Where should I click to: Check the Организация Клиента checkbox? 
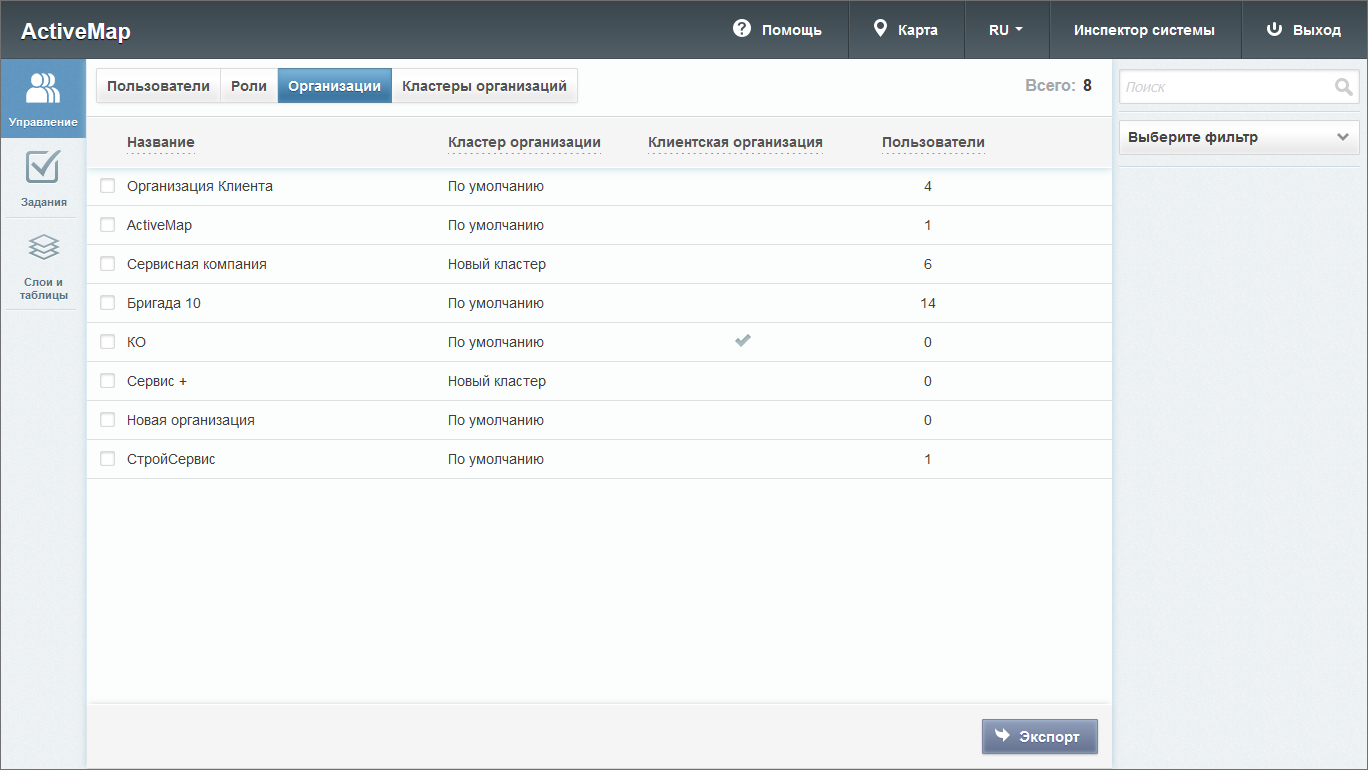(x=108, y=186)
